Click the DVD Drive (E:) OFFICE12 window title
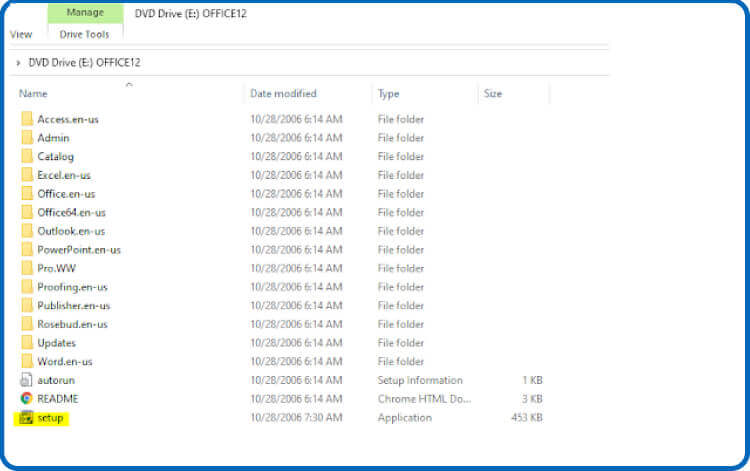 pyautogui.click(x=190, y=13)
